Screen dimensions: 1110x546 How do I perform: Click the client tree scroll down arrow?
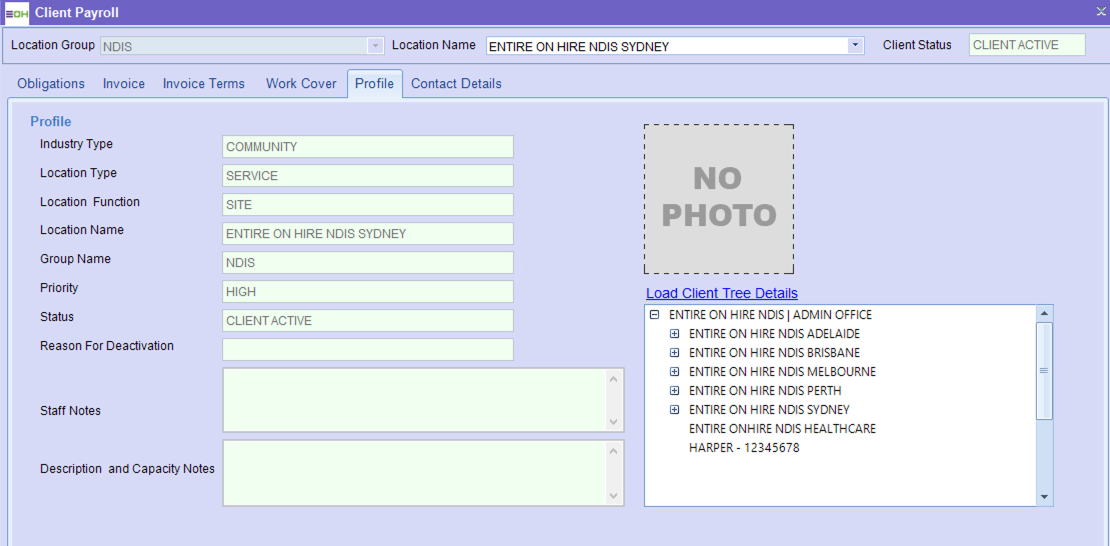1045,497
